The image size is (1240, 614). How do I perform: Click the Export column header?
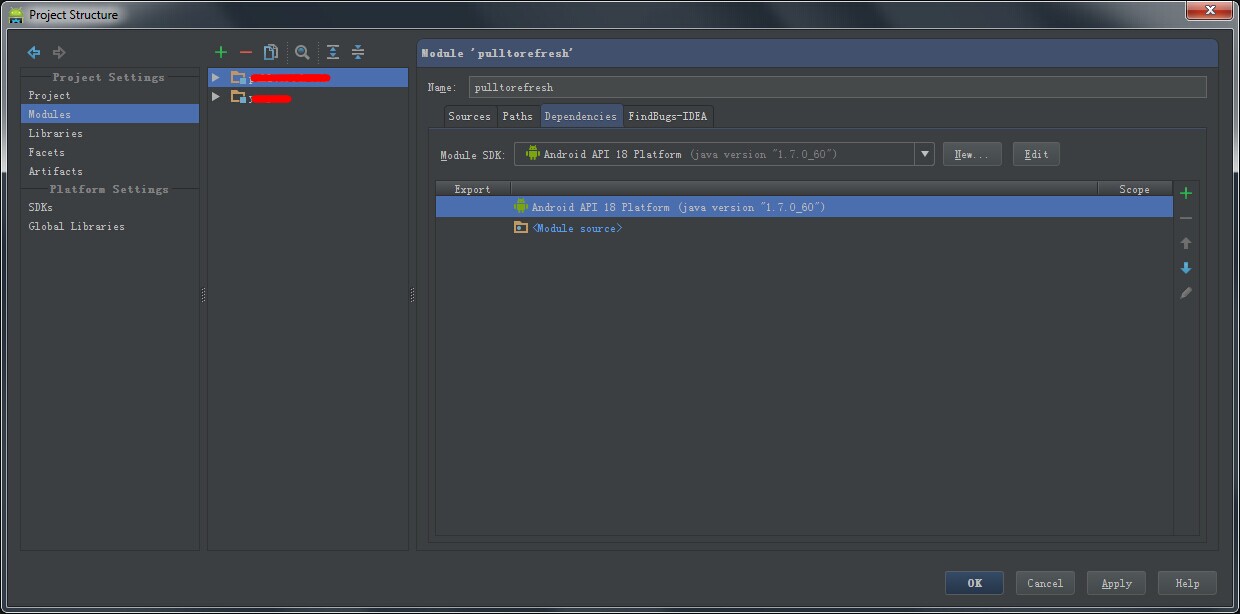click(473, 189)
